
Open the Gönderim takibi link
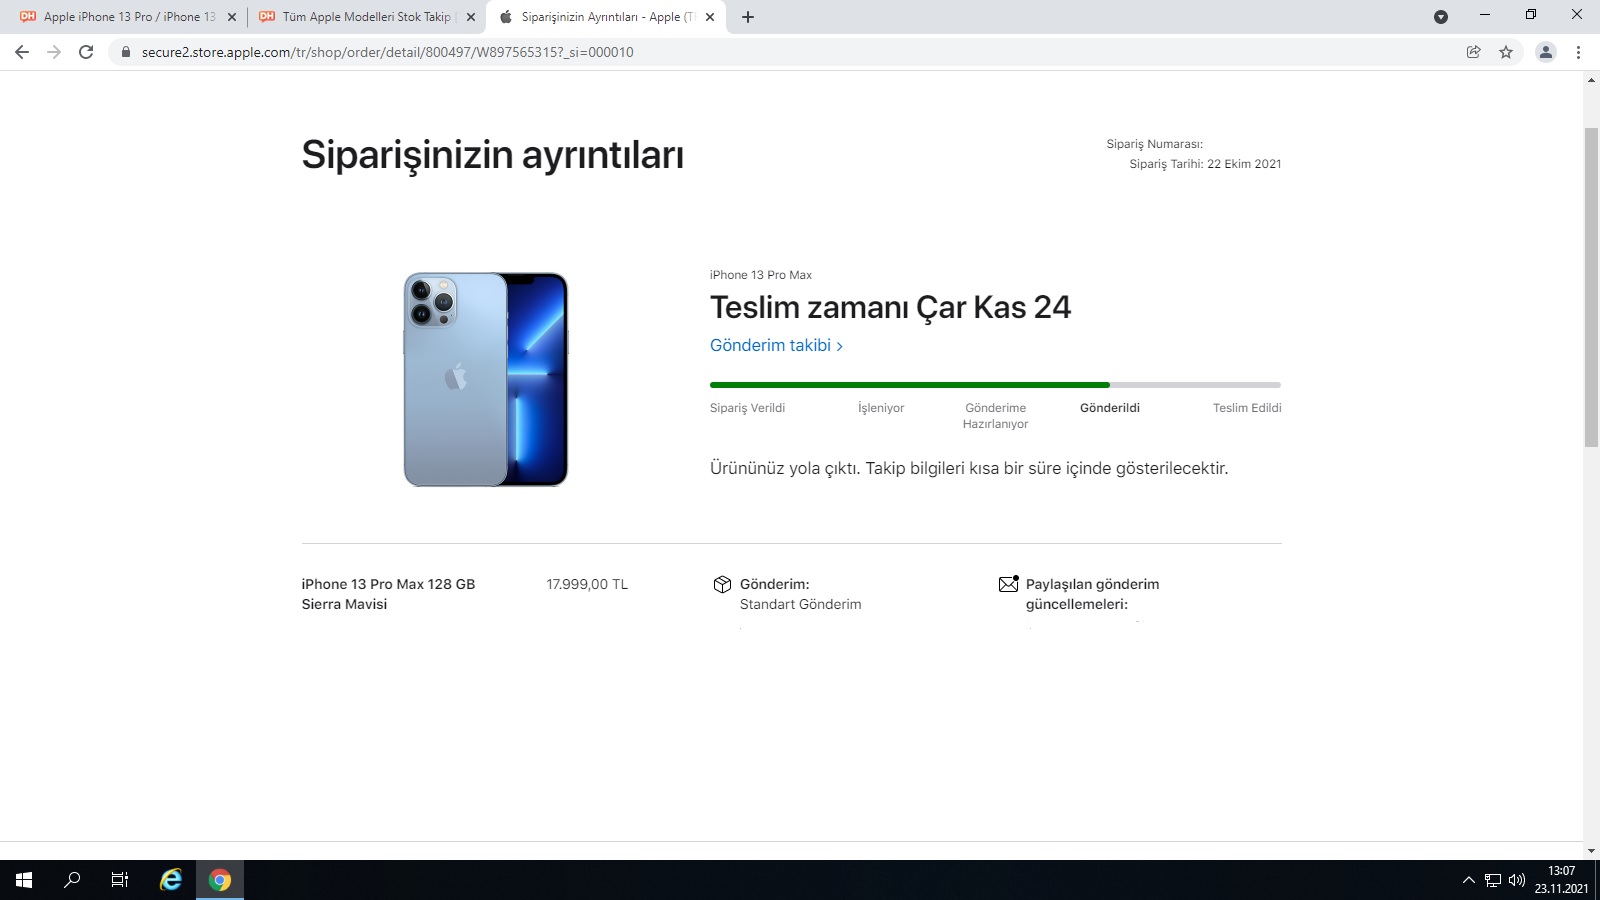point(776,345)
